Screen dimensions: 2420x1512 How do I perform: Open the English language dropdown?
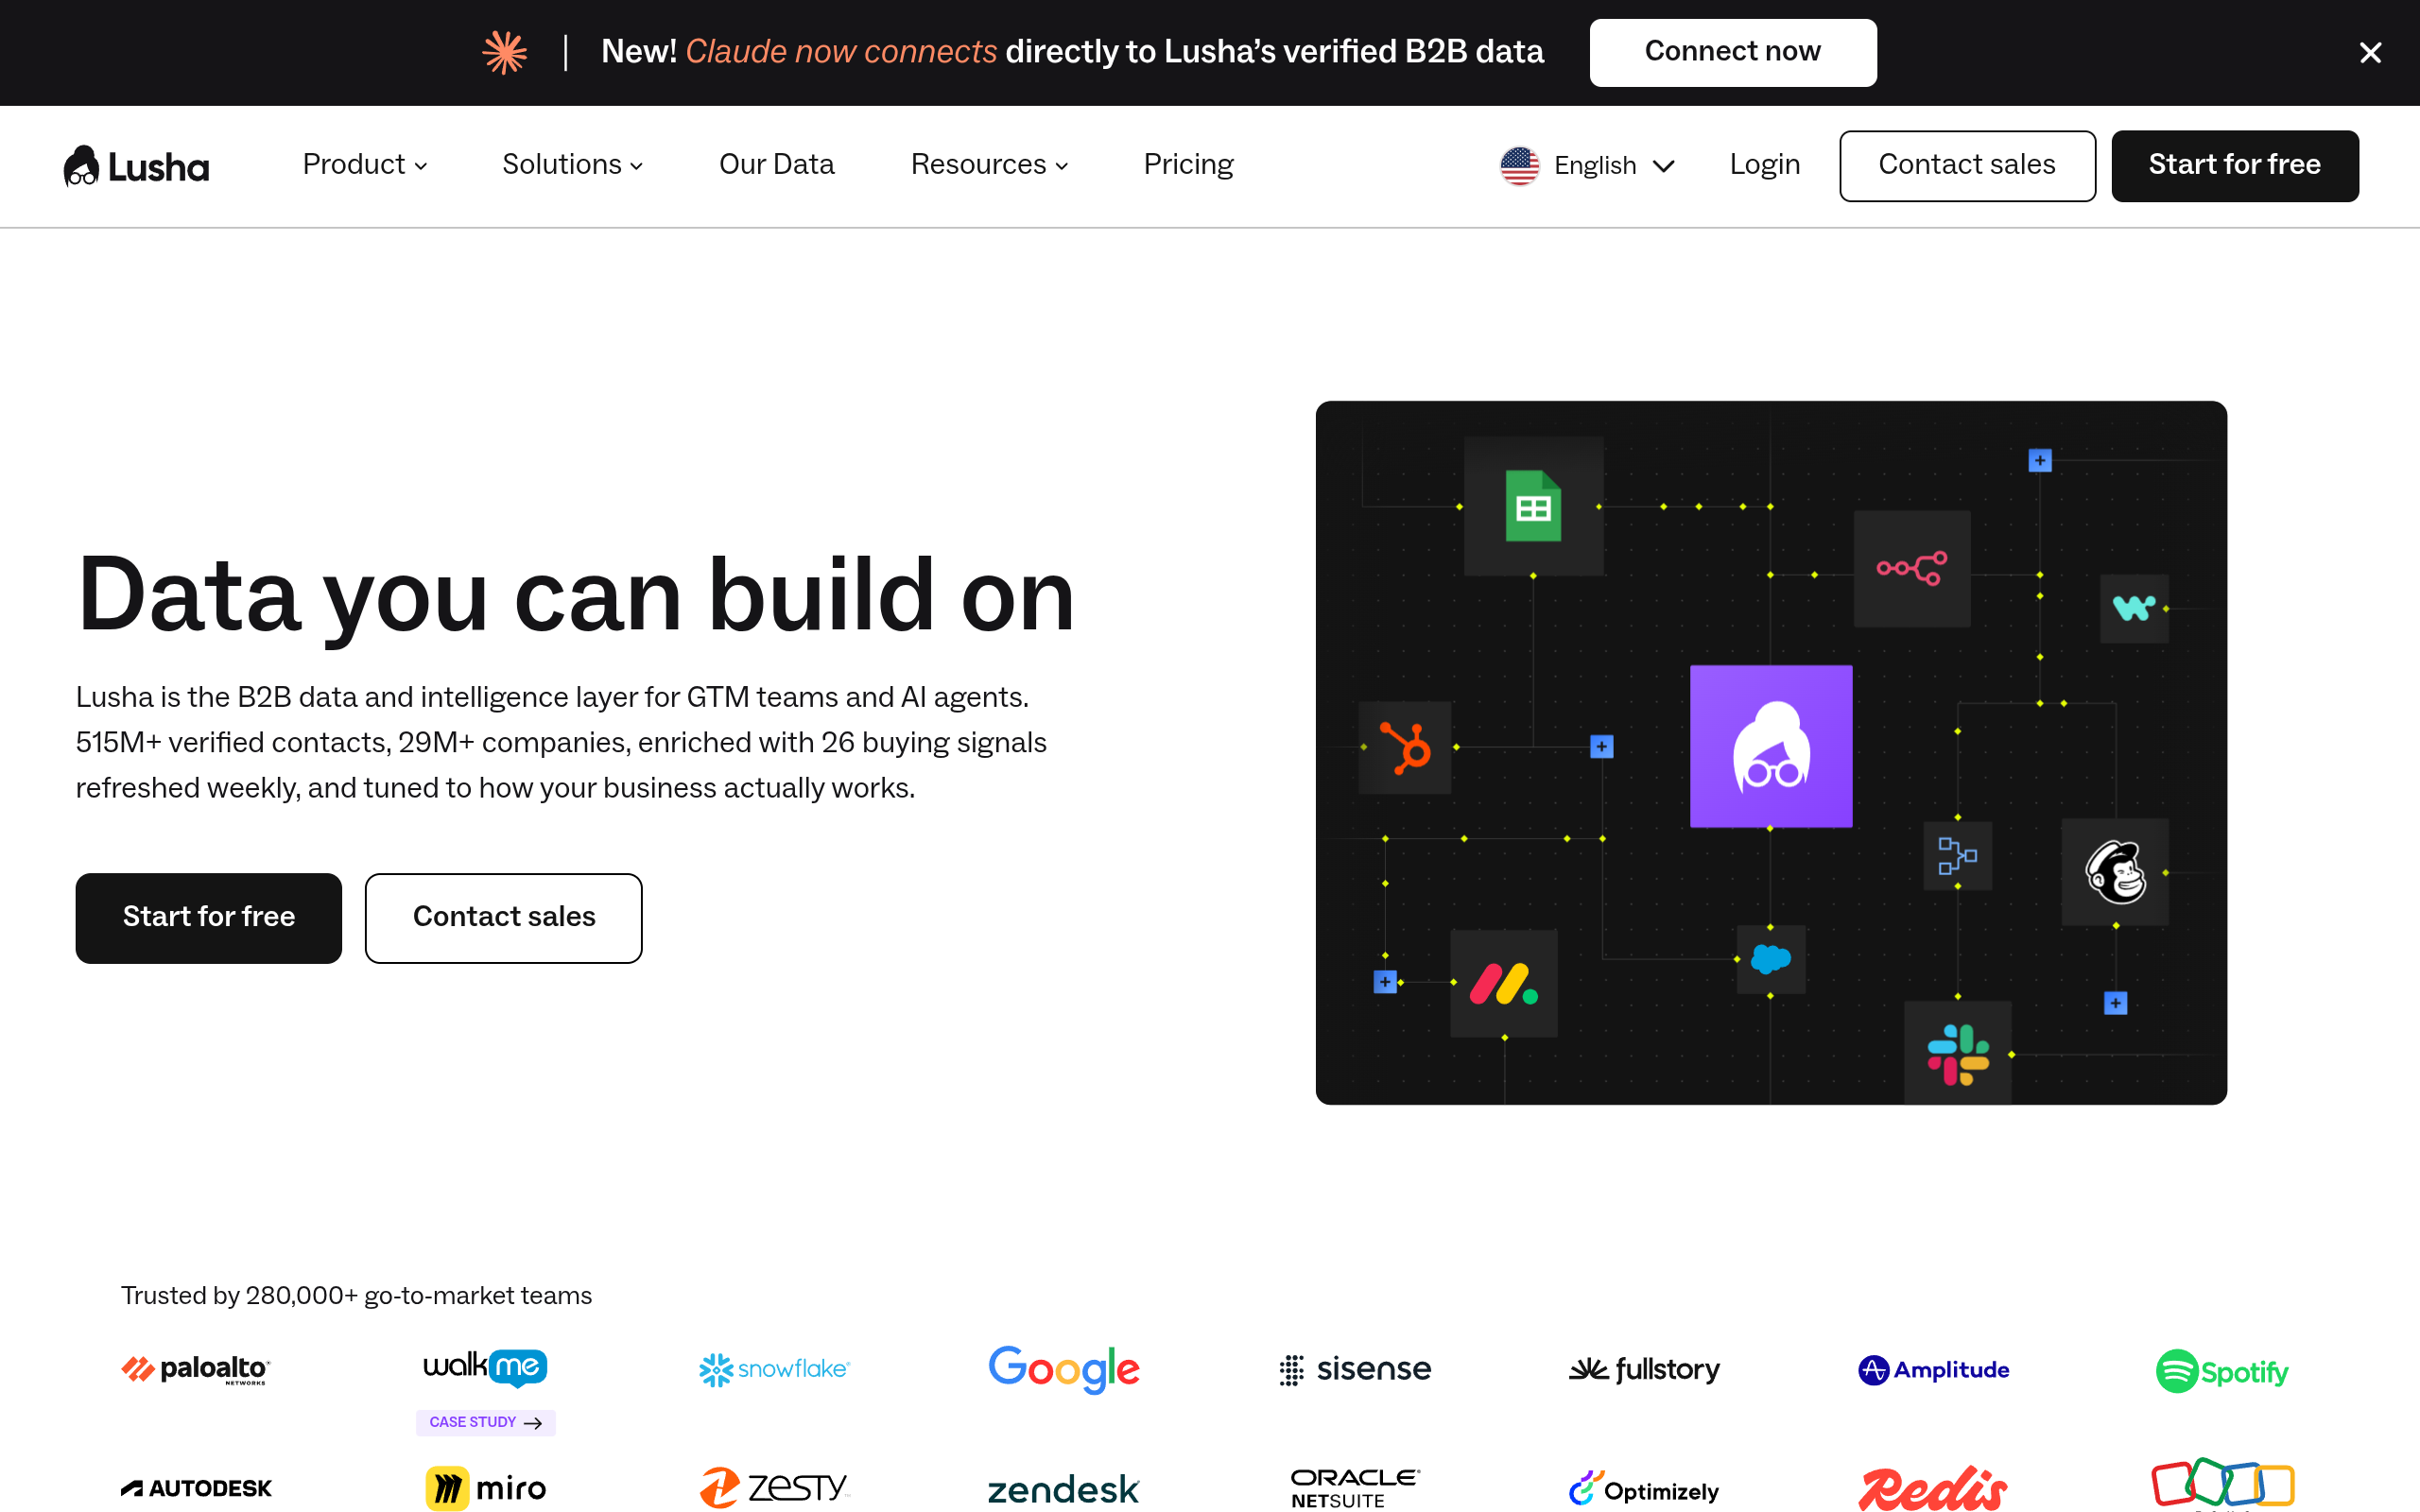pyautogui.click(x=1588, y=165)
